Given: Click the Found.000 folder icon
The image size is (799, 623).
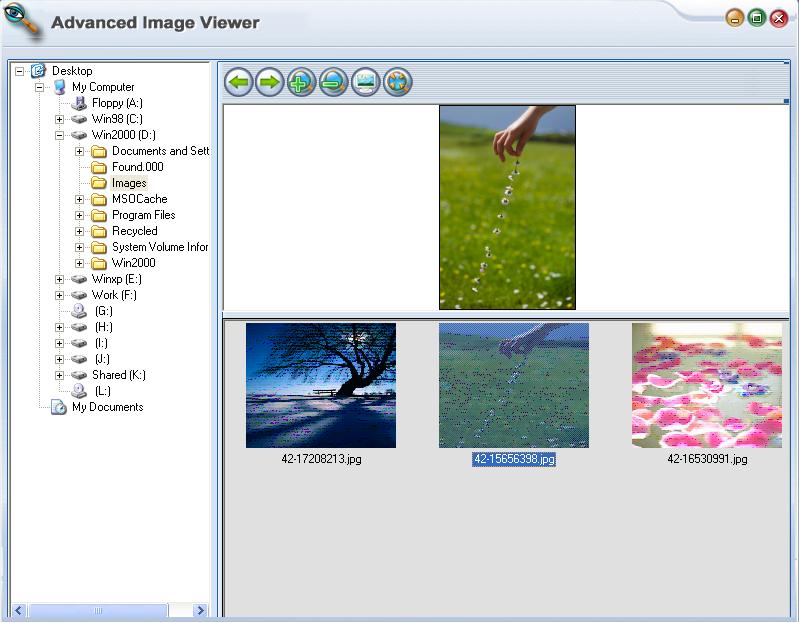Looking at the screenshot, I should 99,167.
